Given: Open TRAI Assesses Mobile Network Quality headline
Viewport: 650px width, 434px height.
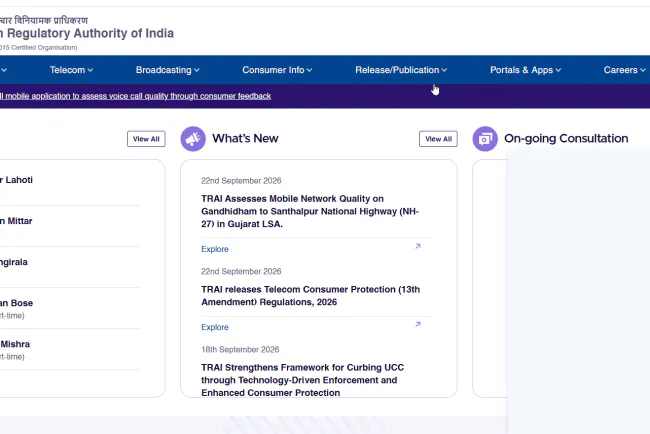Looking at the screenshot, I should pyautogui.click(x=310, y=211).
